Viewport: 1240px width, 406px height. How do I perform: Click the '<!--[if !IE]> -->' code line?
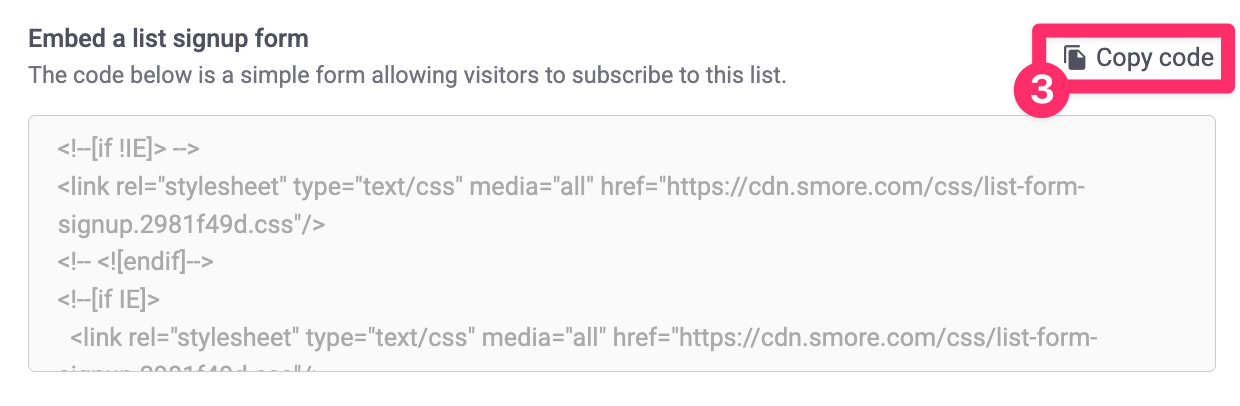pos(129,149)
